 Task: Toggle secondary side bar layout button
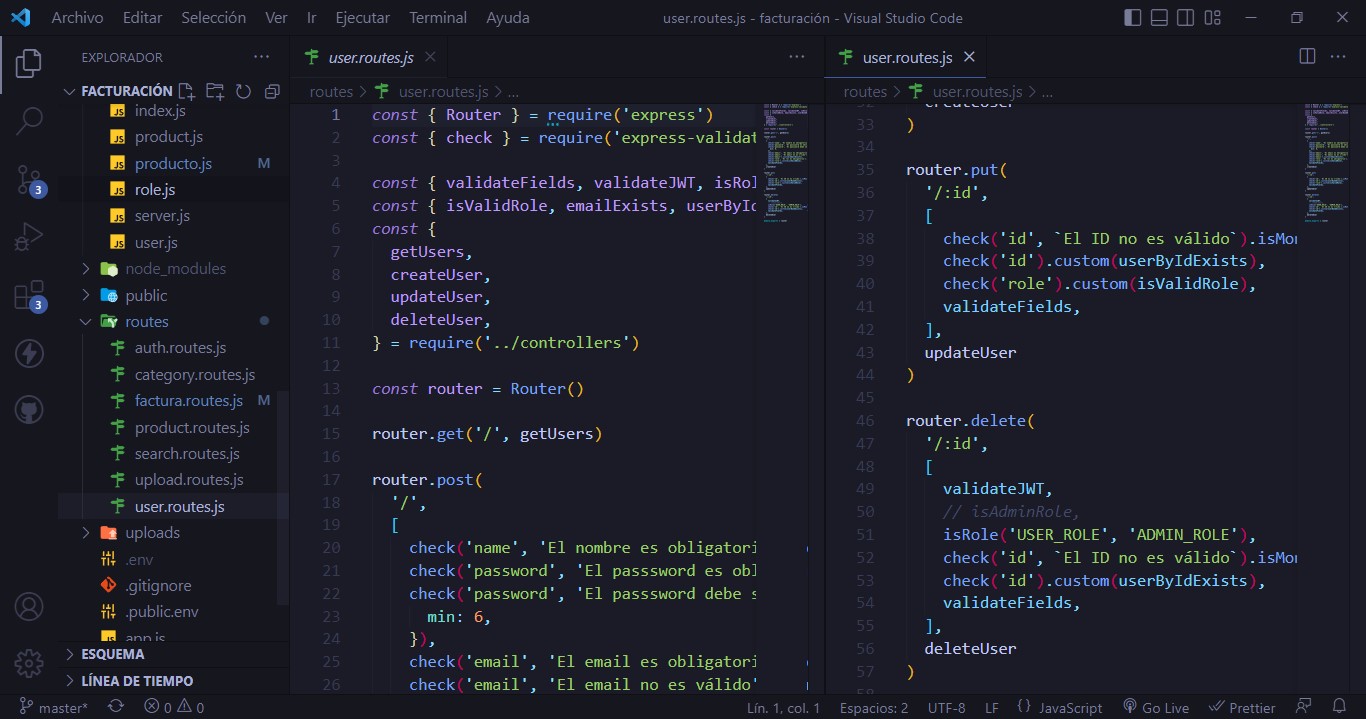(x=1185, y=17)
